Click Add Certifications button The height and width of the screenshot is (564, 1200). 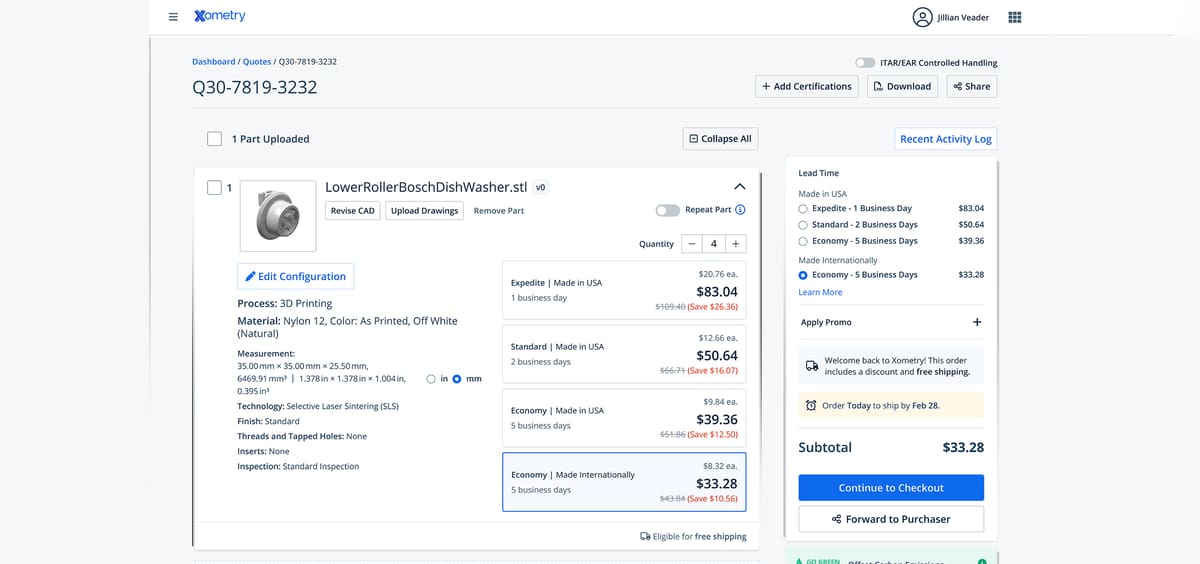(806, 86)
